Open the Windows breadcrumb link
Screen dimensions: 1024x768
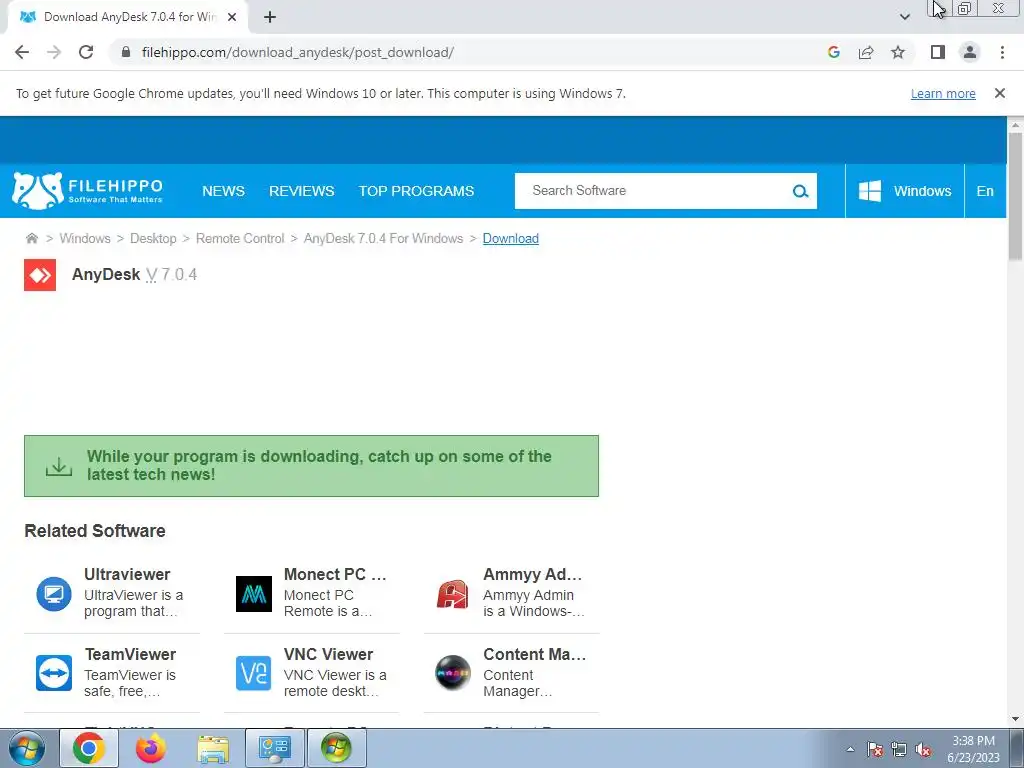tap(85, 238)
